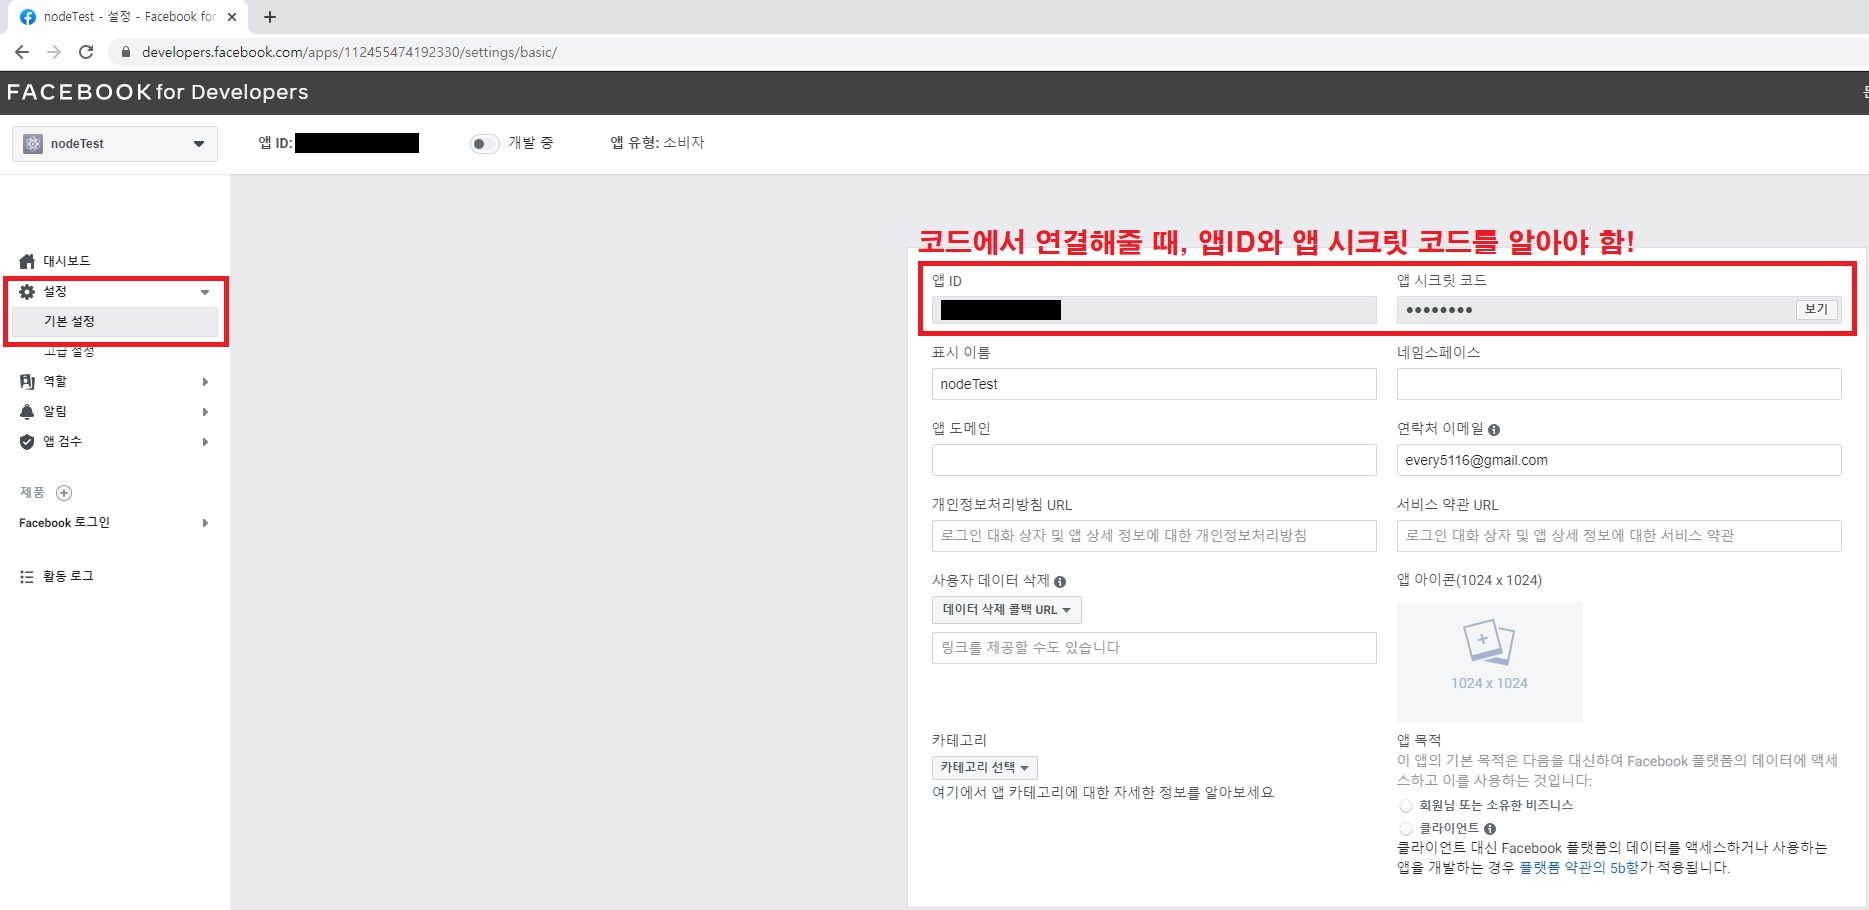
Task: Click the 역할 menu label
Action: coord(55,382)
